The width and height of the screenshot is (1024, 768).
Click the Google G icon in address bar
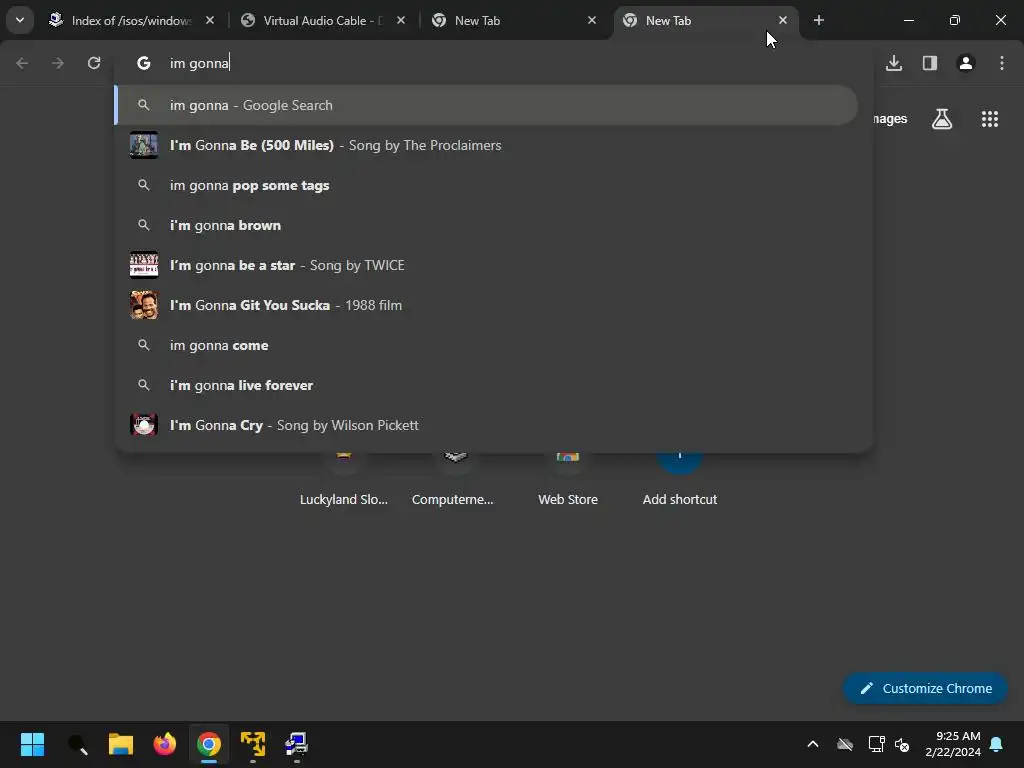point(144,63)
